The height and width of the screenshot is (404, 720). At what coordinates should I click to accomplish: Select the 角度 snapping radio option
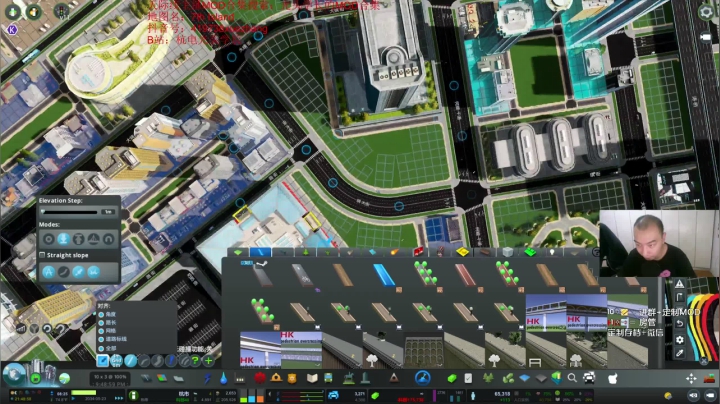tap(101, 314)
